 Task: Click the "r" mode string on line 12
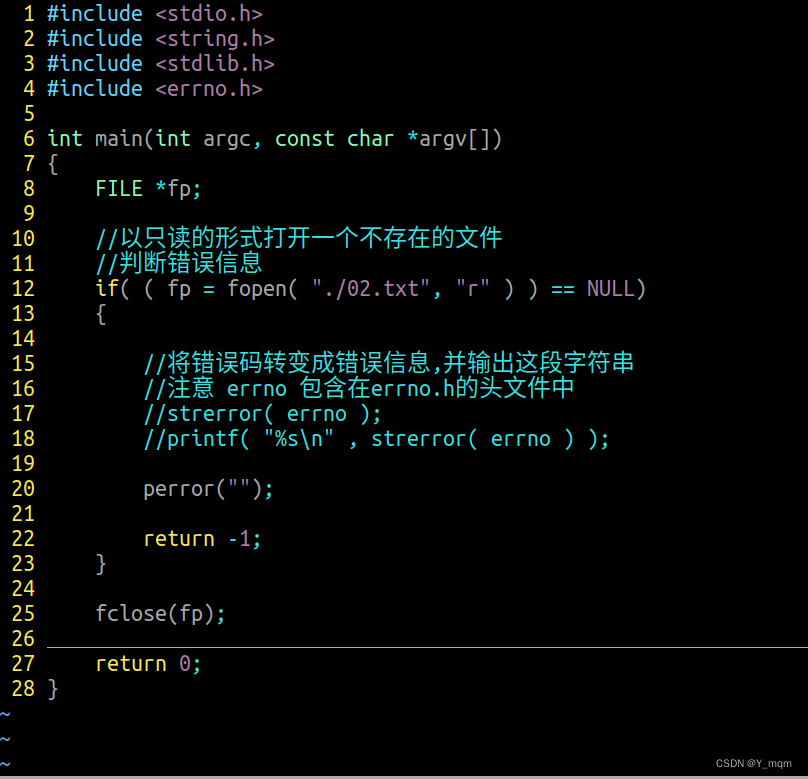pyautogui.click(x=473, y=288)
